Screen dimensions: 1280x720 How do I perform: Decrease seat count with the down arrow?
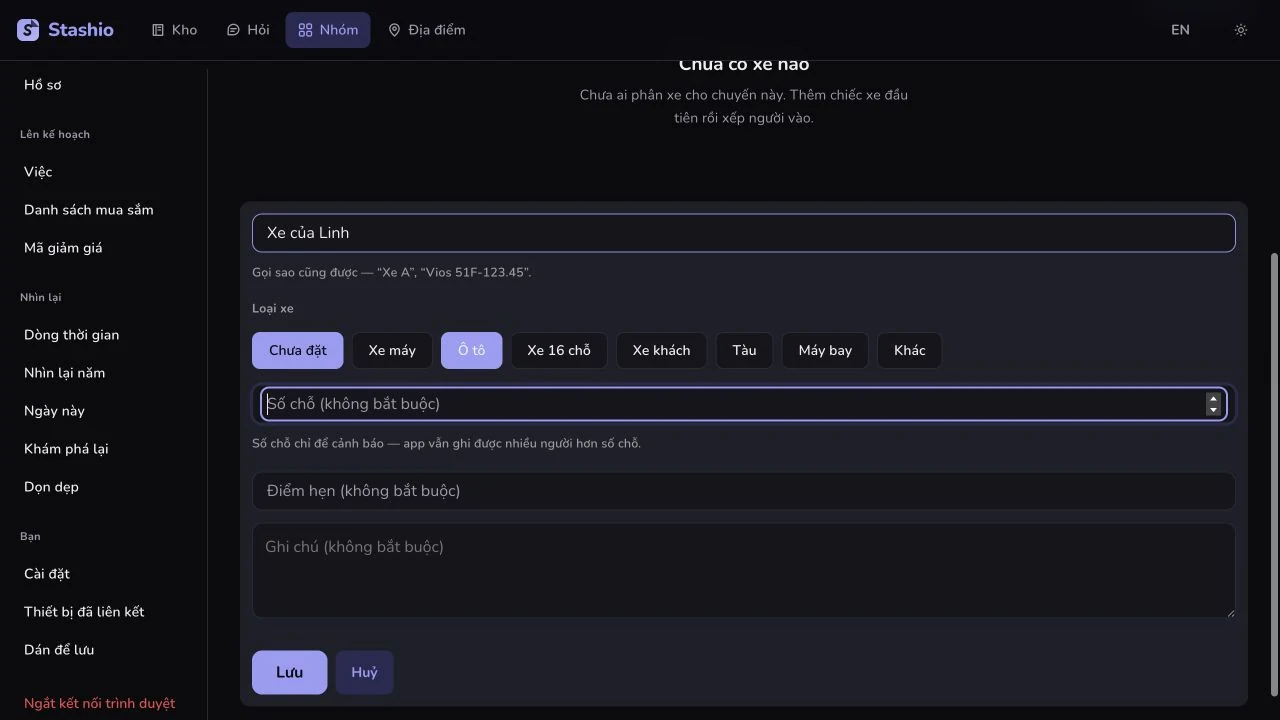click(x=1213, y=409)
